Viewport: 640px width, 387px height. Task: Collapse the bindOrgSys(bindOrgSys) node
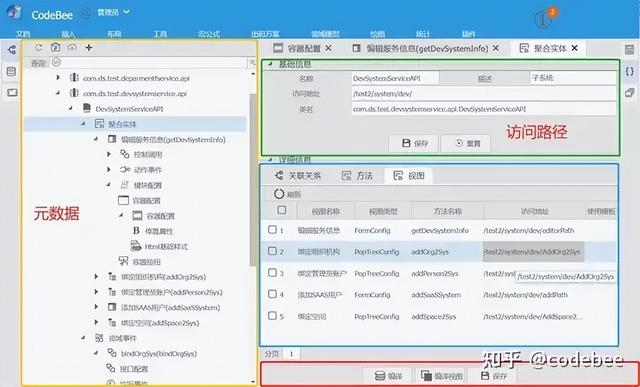click(96, 353)
